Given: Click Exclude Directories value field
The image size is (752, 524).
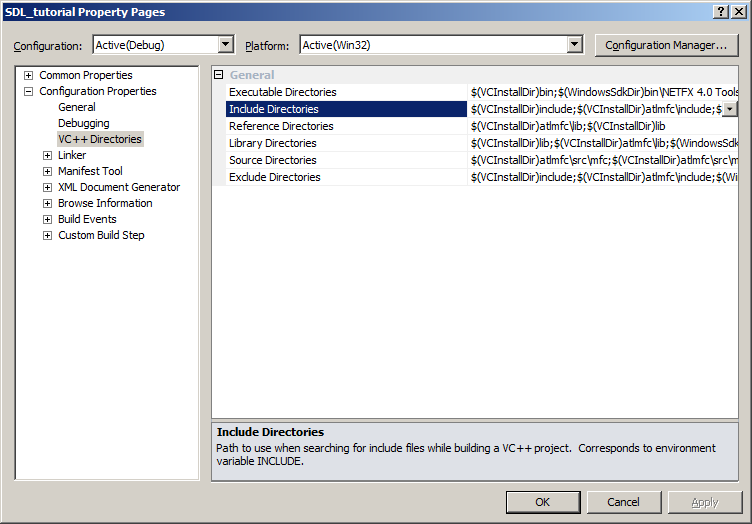Looking at the screenshot, I should 603,177.
